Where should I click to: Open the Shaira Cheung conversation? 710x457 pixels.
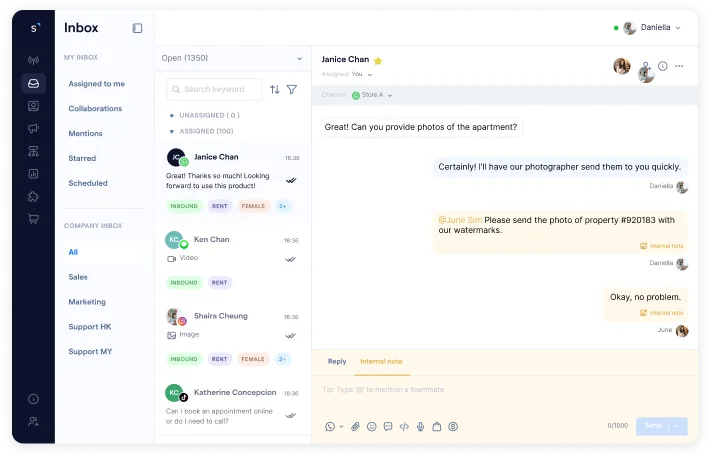coord(233,337)
